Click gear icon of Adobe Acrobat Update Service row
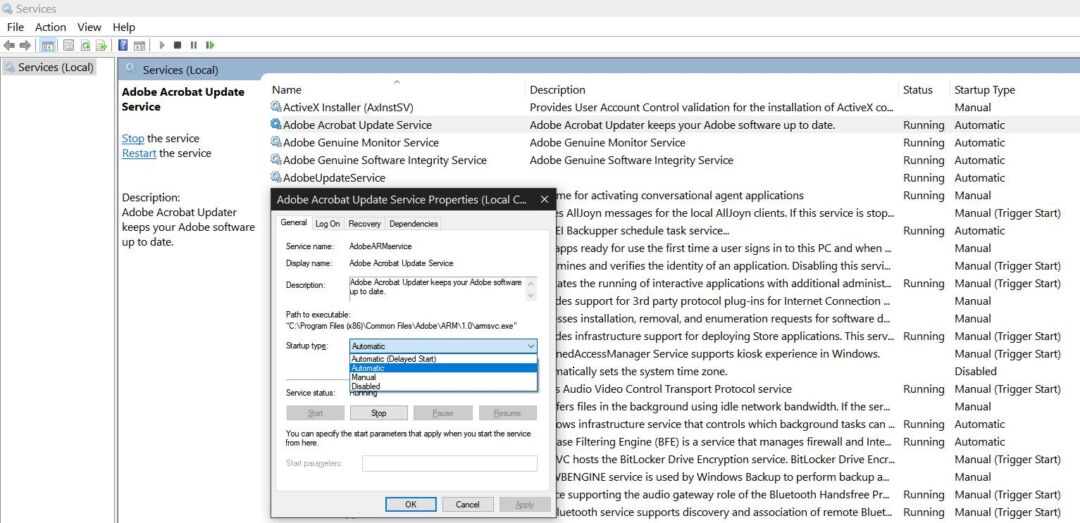Screen dimensions: 1080x523 (276, 125)
